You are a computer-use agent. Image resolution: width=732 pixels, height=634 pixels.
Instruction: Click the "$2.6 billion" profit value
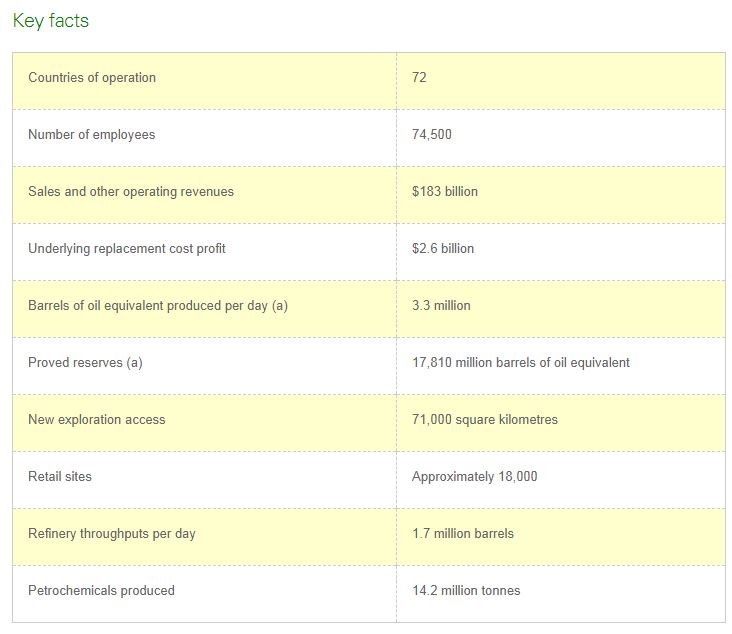443,249
